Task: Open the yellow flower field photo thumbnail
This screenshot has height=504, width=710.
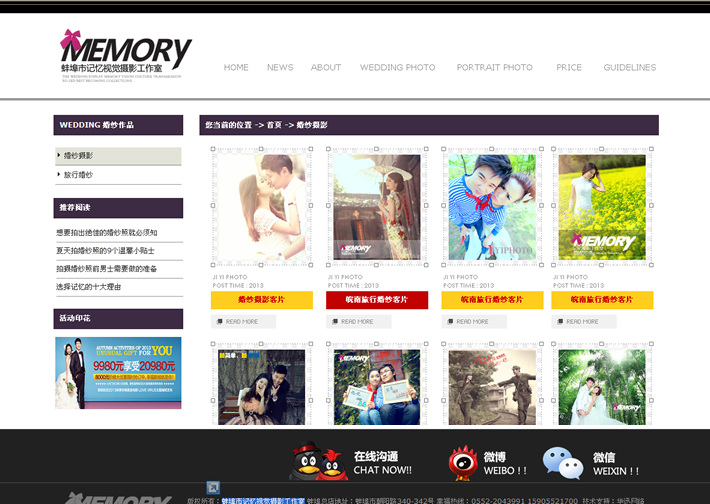Action: [x=601, y=207]
